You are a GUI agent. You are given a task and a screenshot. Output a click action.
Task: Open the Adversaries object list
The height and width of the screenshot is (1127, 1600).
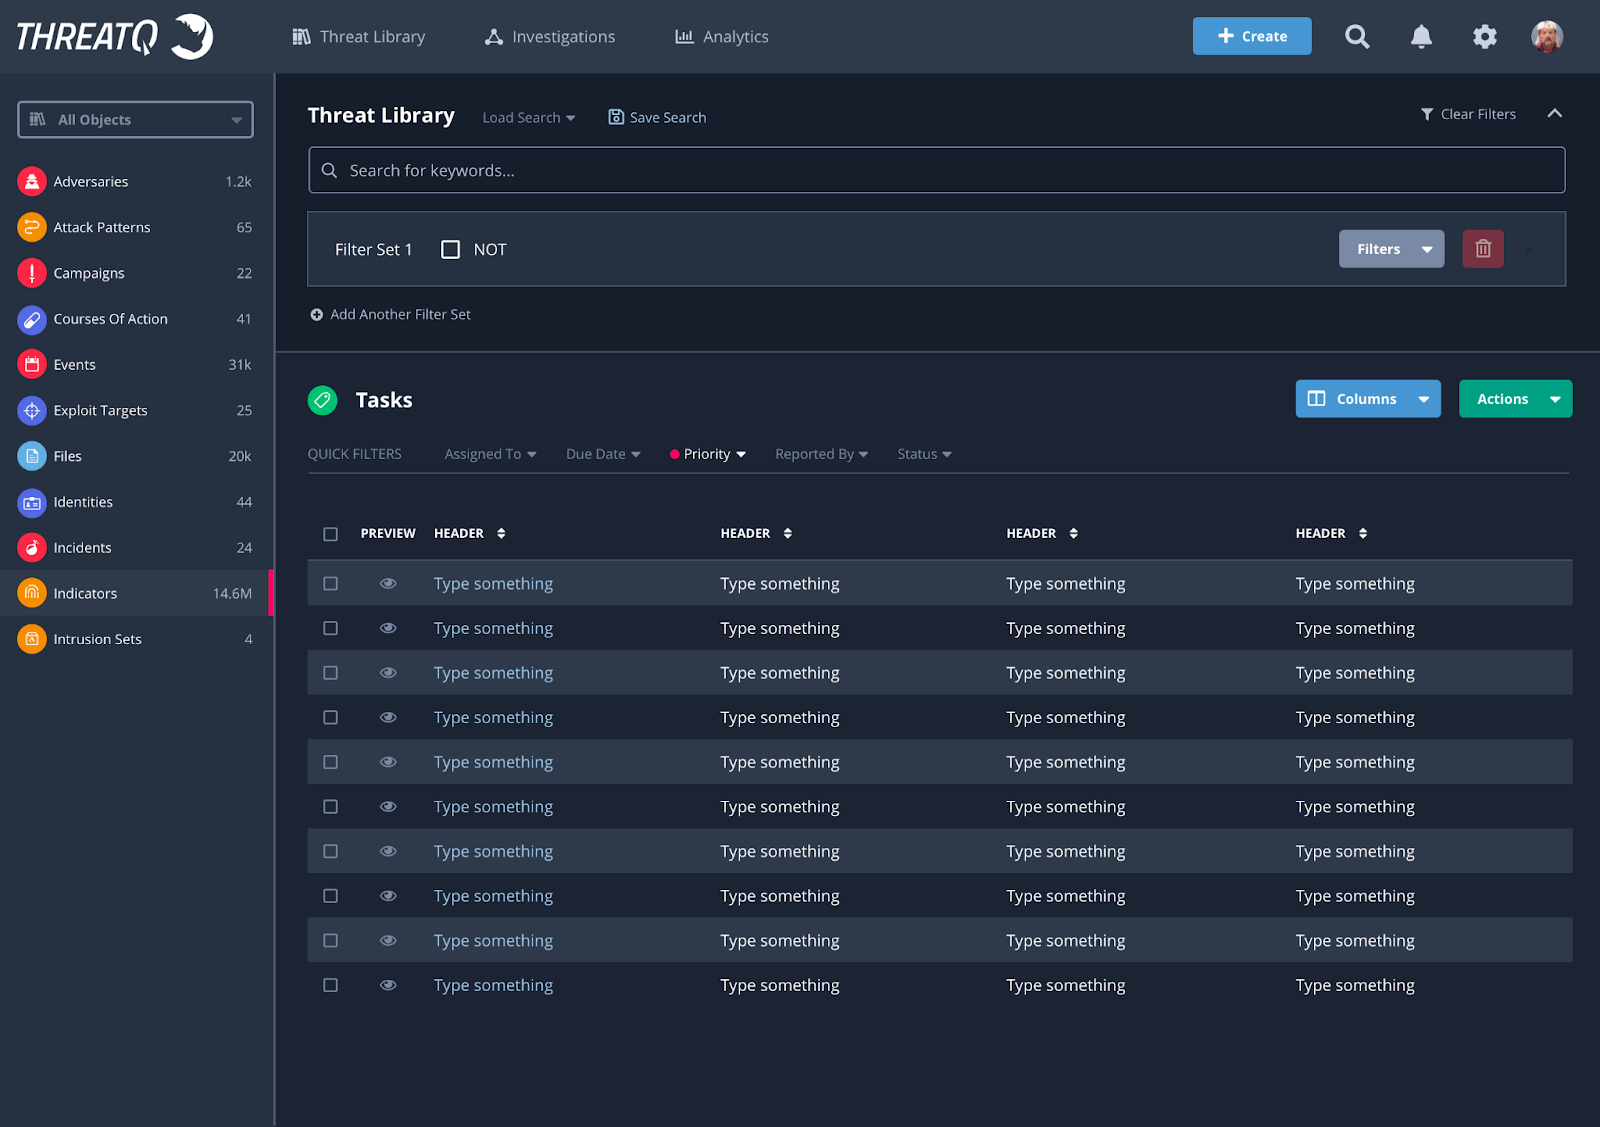[x=31, y=181]
